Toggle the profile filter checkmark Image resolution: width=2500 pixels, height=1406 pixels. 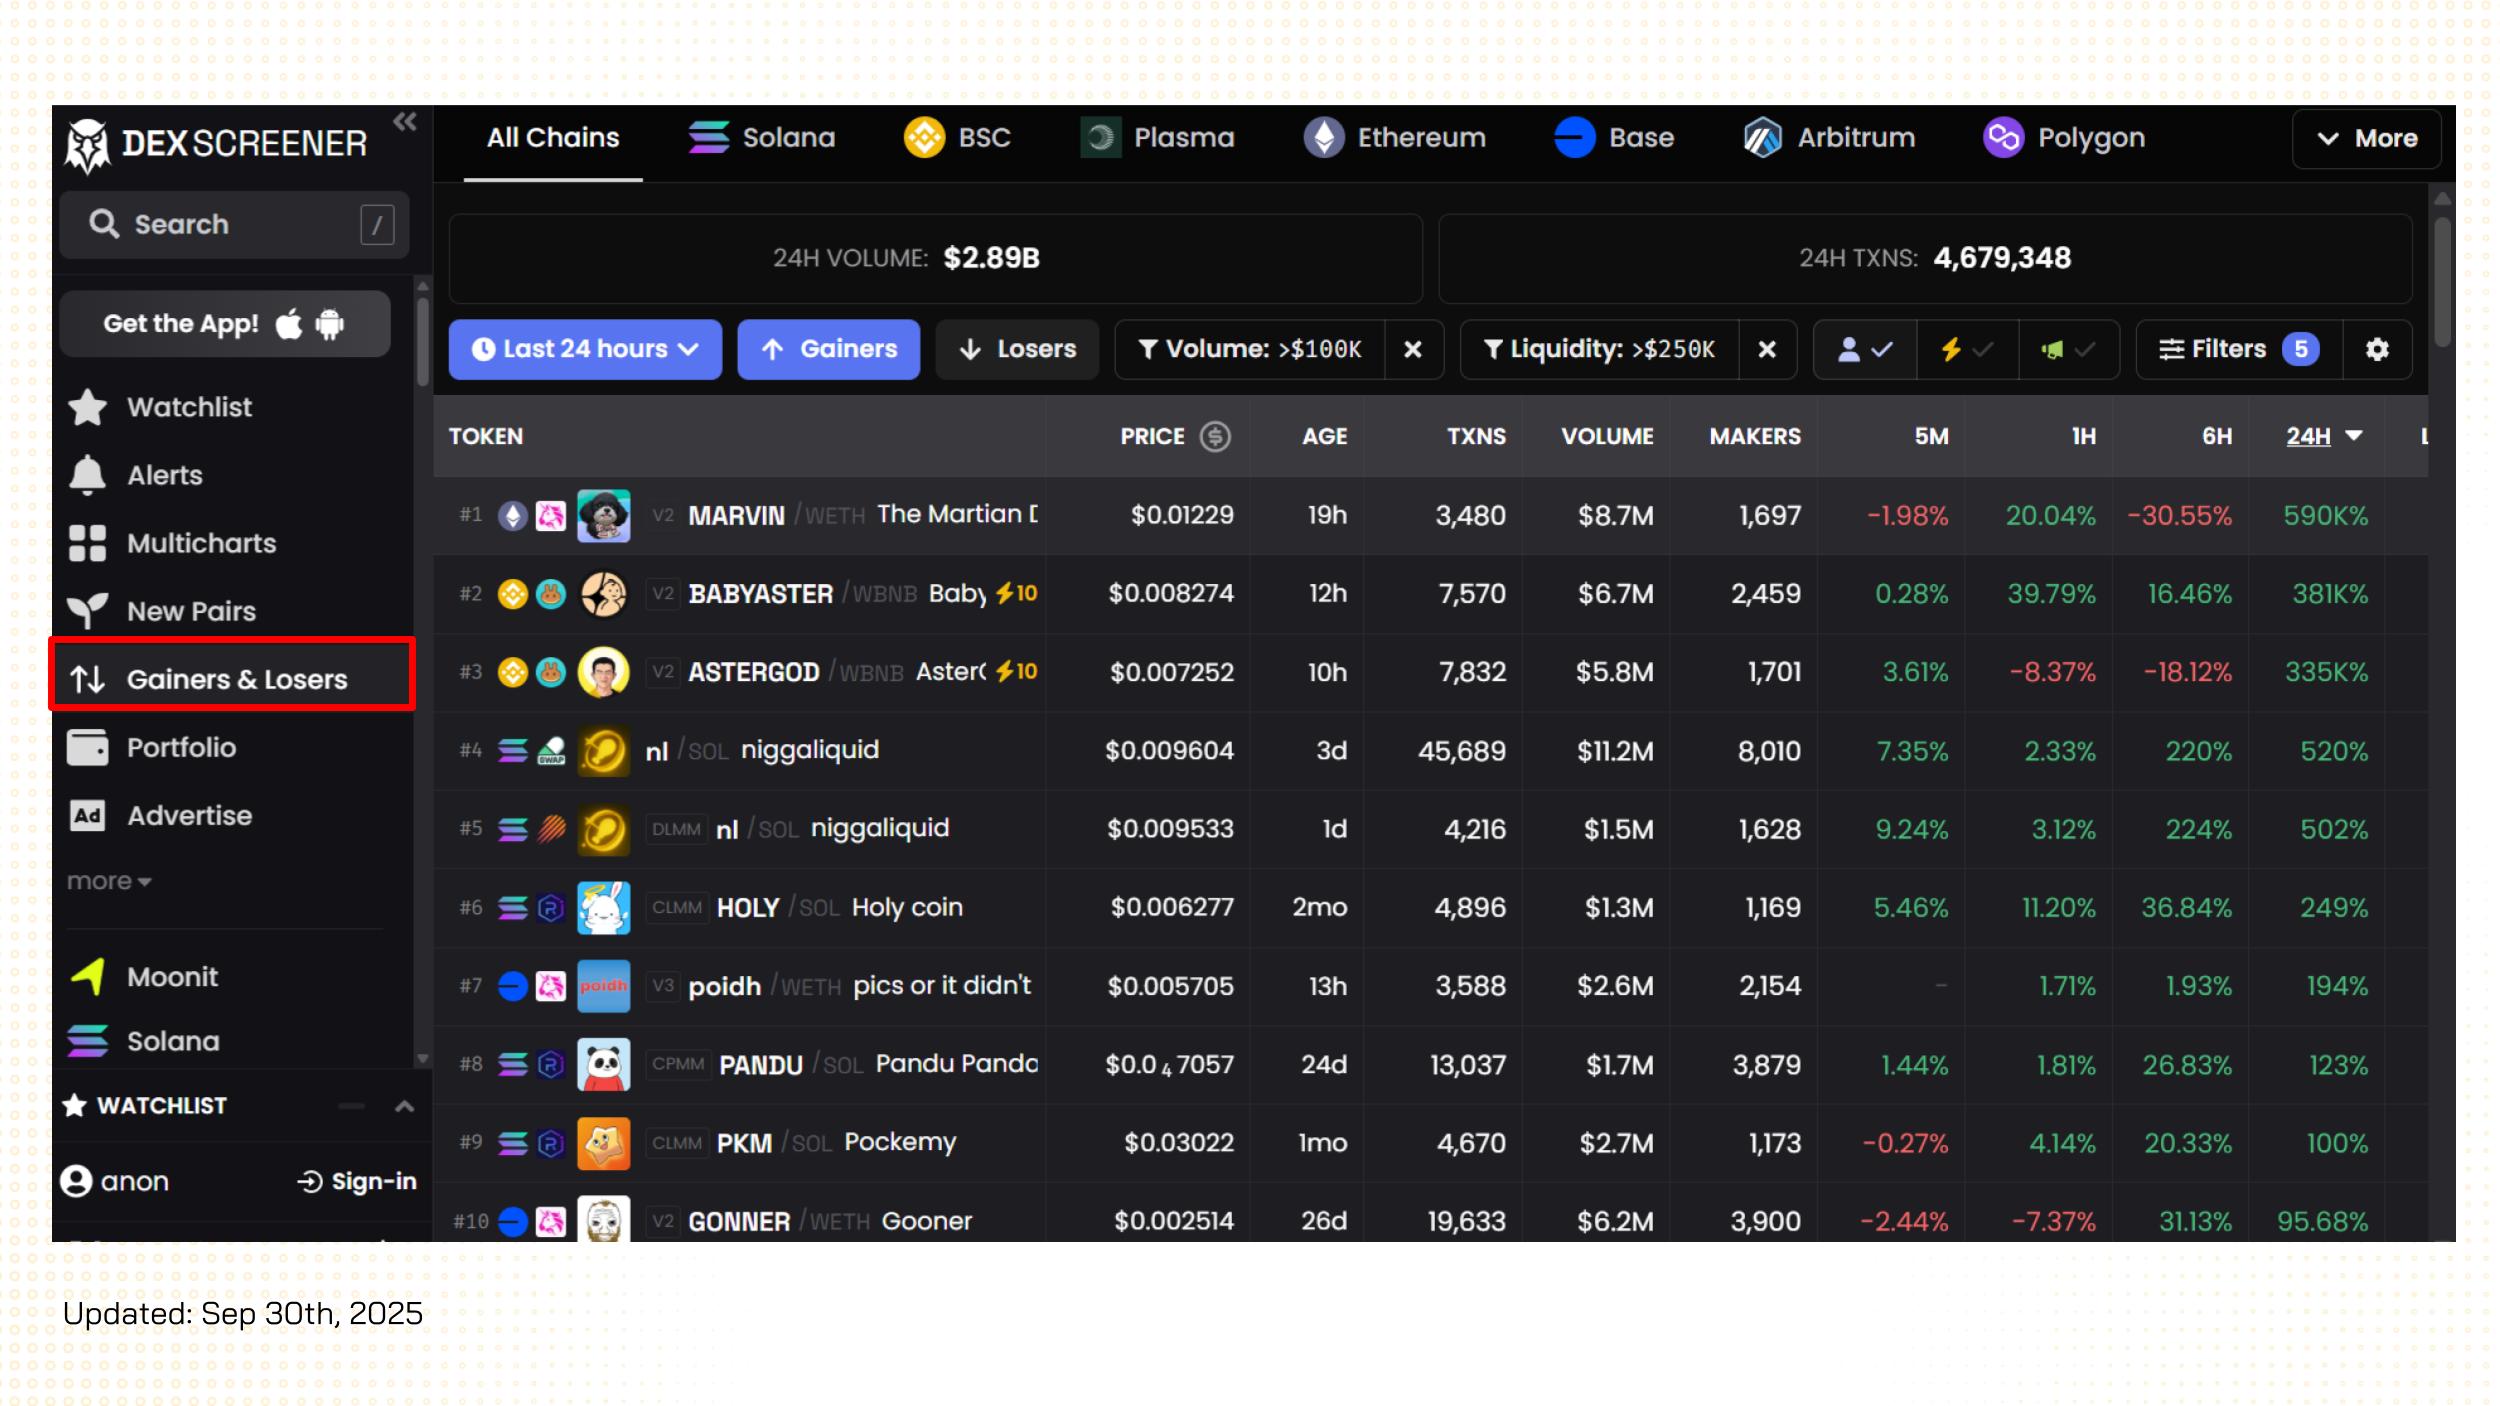(1865, 349)
